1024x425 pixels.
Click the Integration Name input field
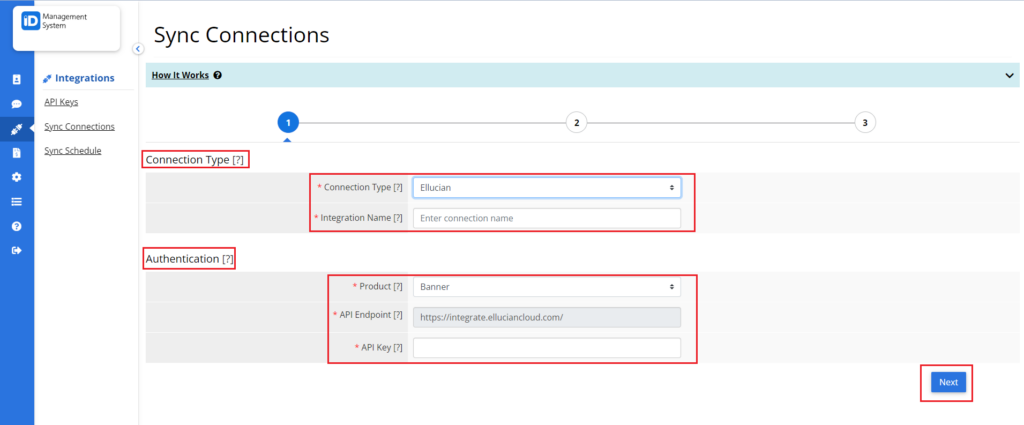point(547,218)
